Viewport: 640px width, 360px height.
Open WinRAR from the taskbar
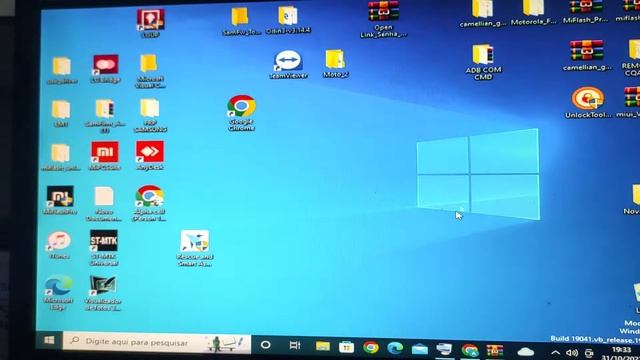[x=495, y=351]
